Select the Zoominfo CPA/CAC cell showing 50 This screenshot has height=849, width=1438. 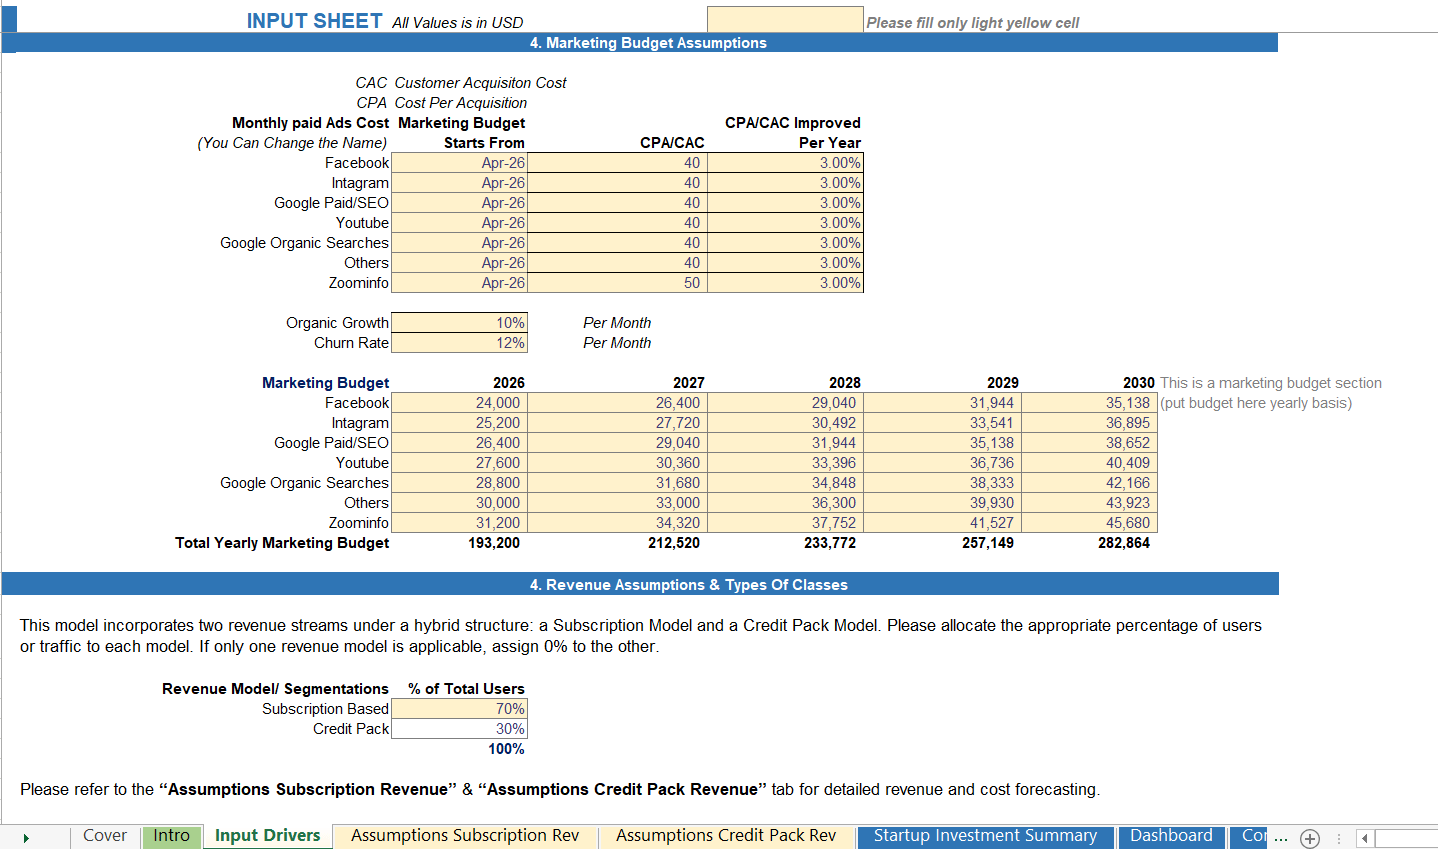coord(620,282)
